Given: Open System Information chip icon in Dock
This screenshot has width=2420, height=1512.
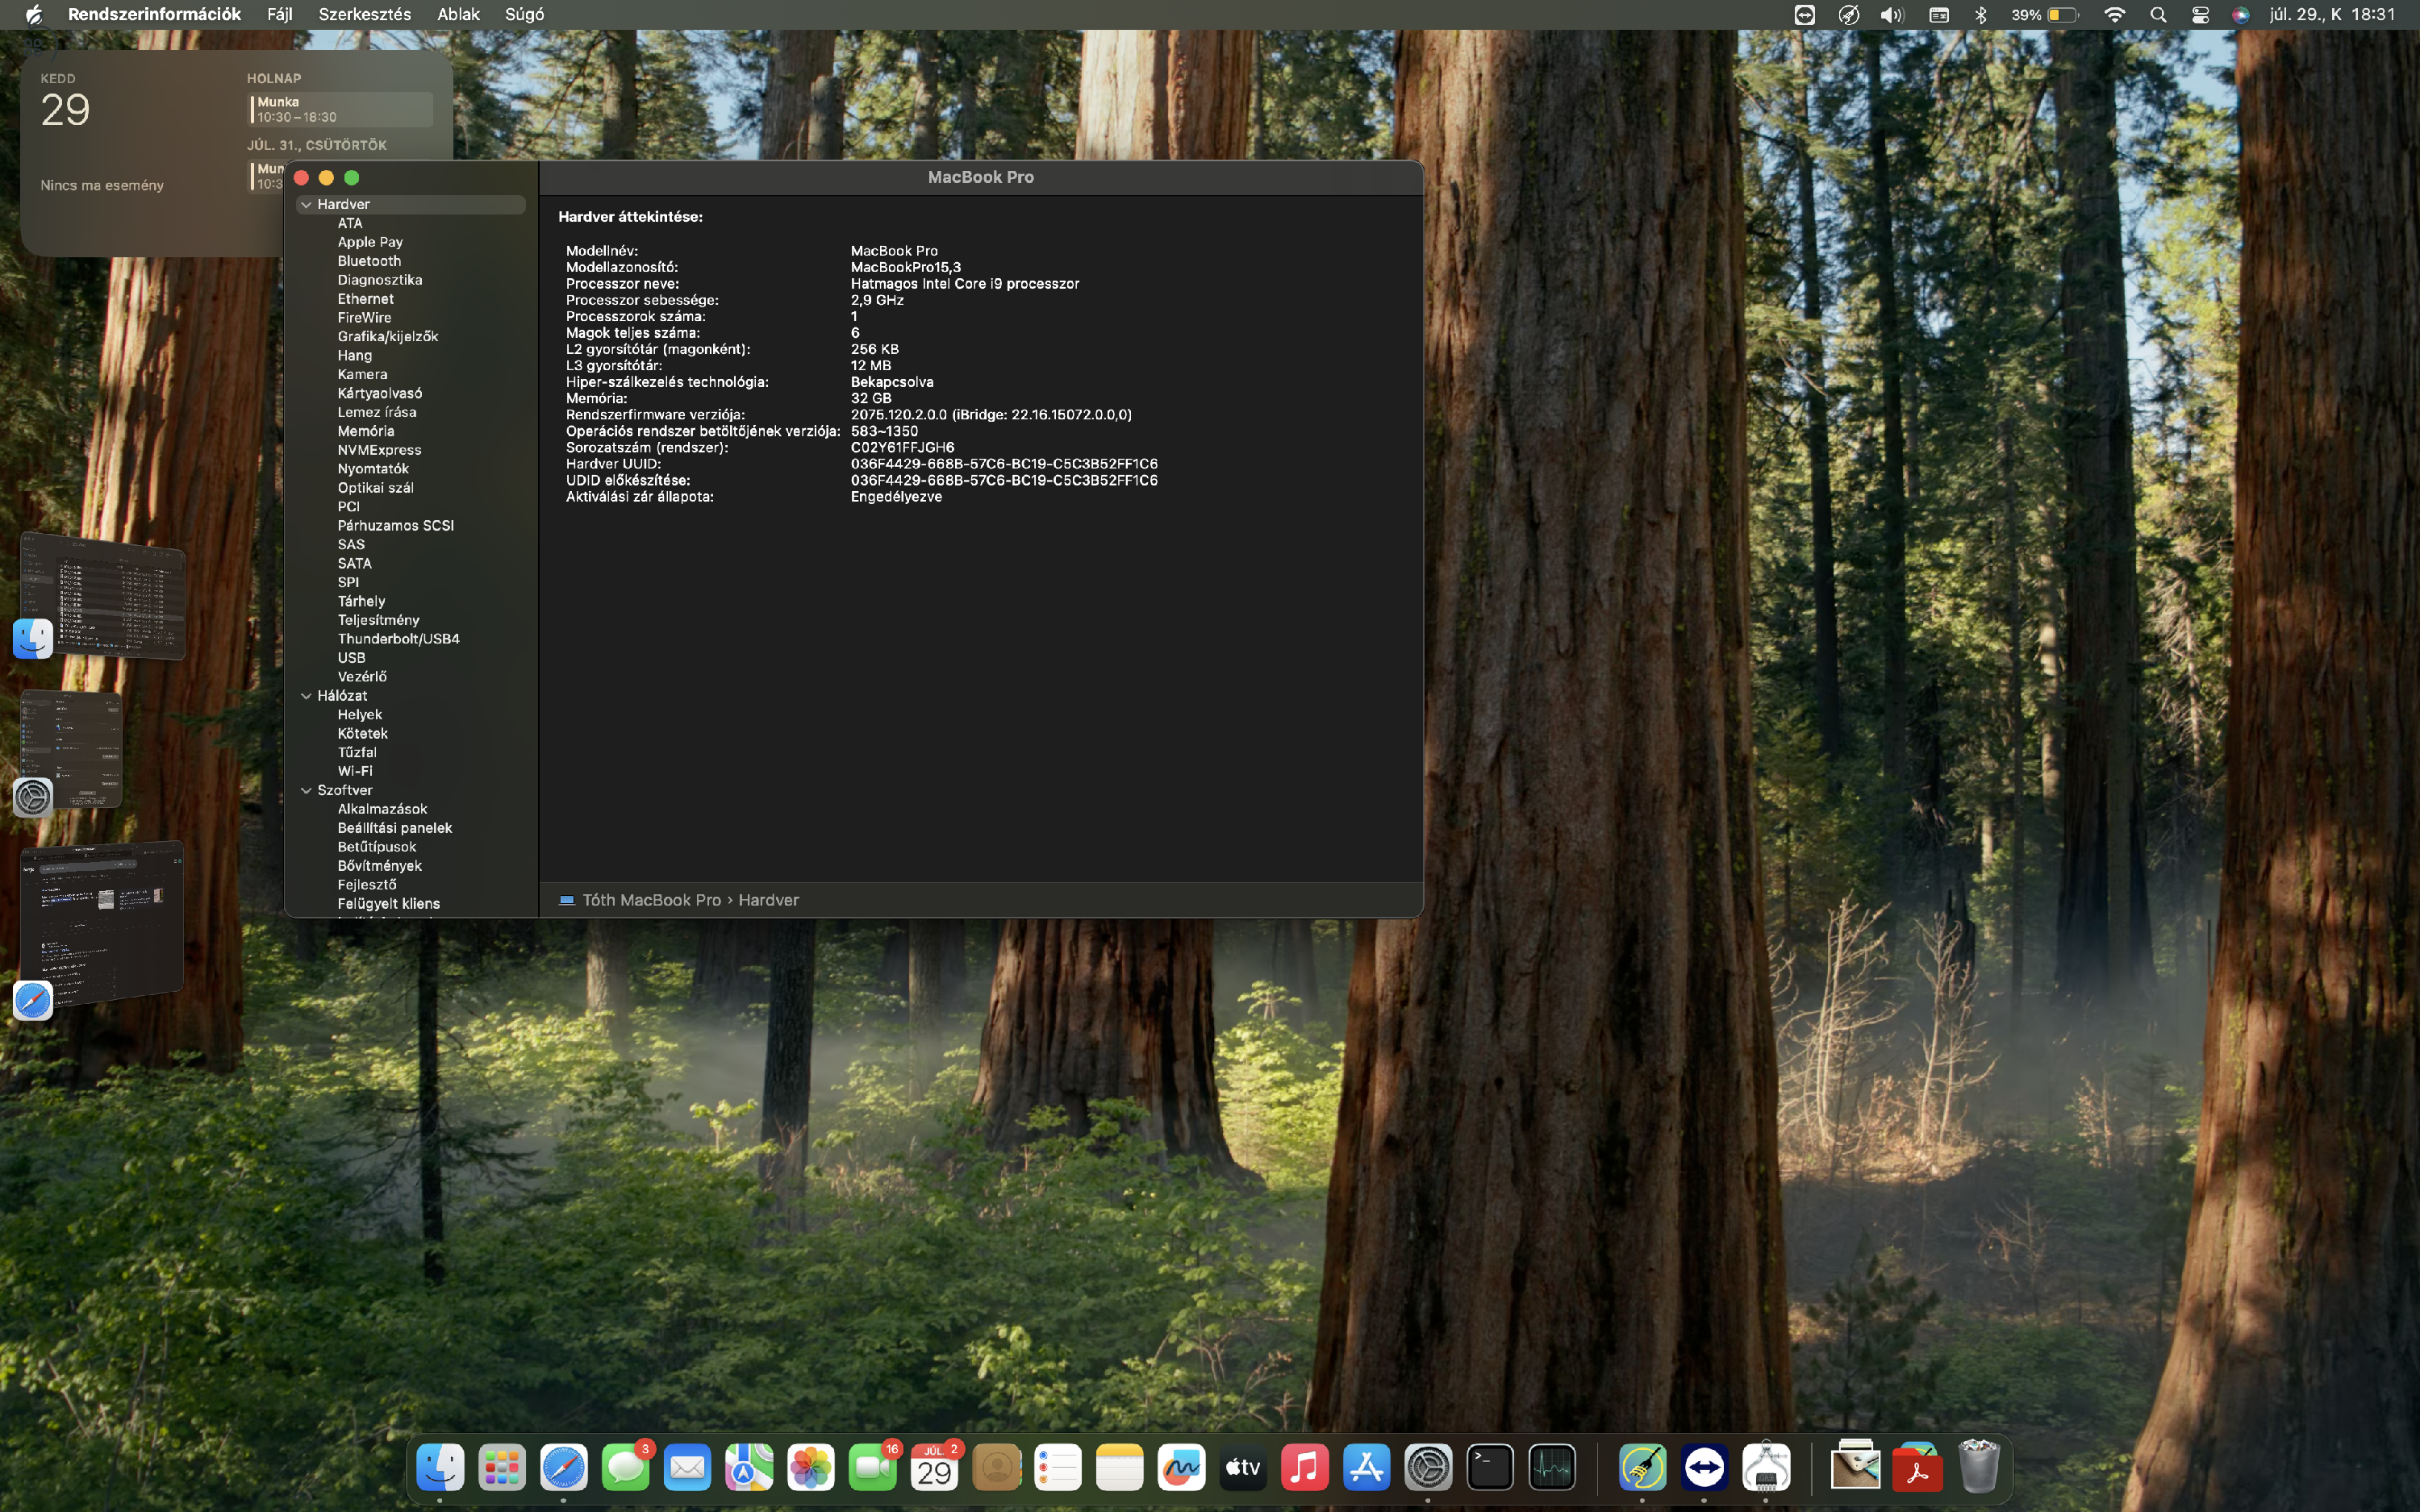Looking at the screenshot, I should click(x=1766, y=1467).
